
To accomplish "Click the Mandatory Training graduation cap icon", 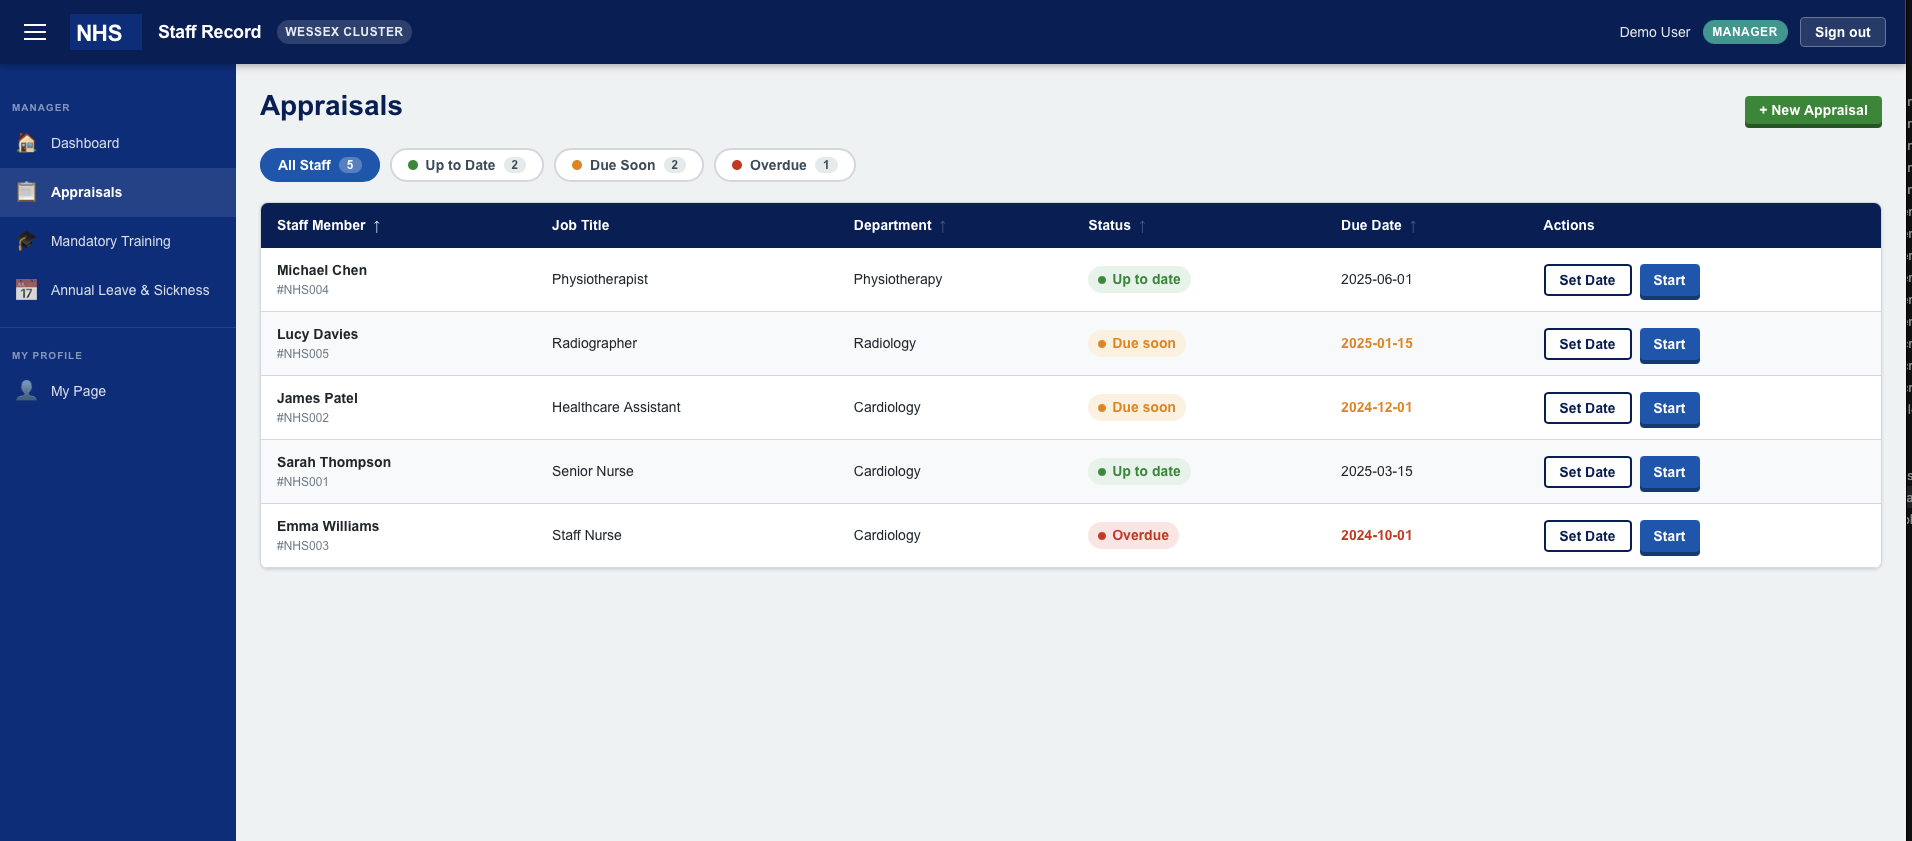I will tap(27, 241).
